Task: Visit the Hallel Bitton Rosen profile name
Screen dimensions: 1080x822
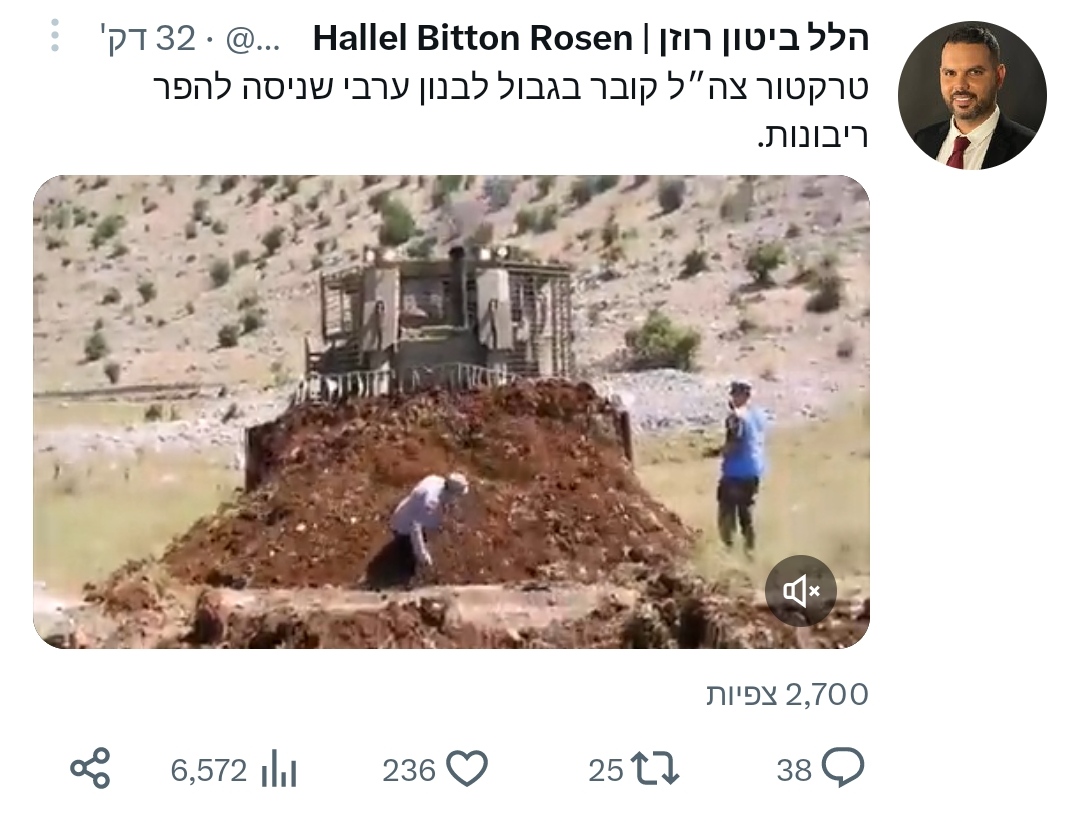Action: 472,39
